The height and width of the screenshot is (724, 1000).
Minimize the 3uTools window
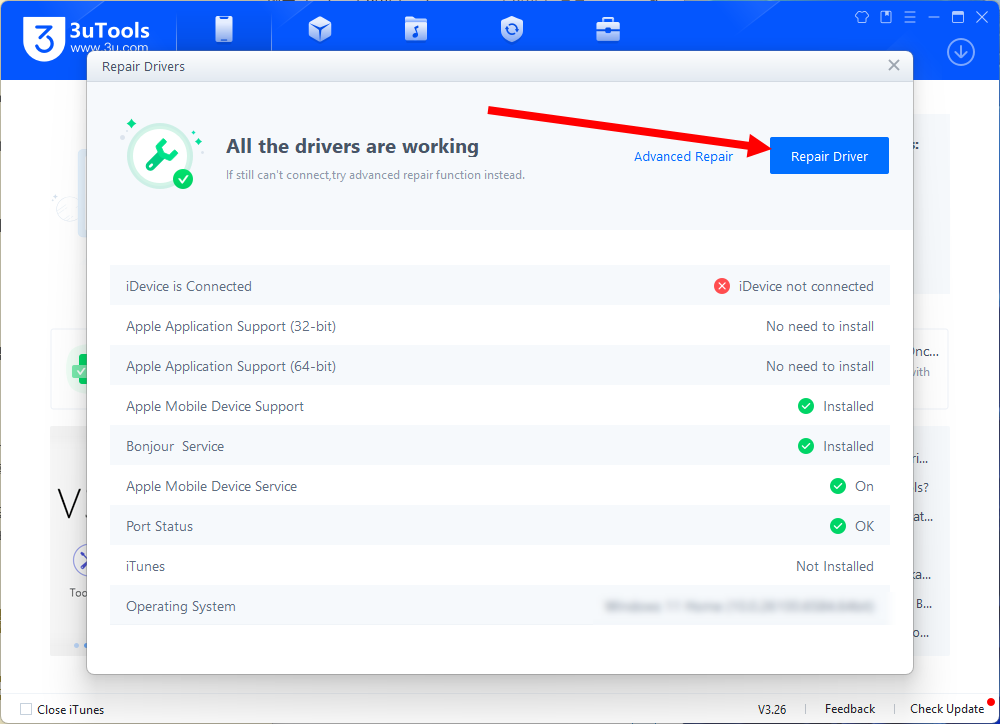tap(934, 17)
